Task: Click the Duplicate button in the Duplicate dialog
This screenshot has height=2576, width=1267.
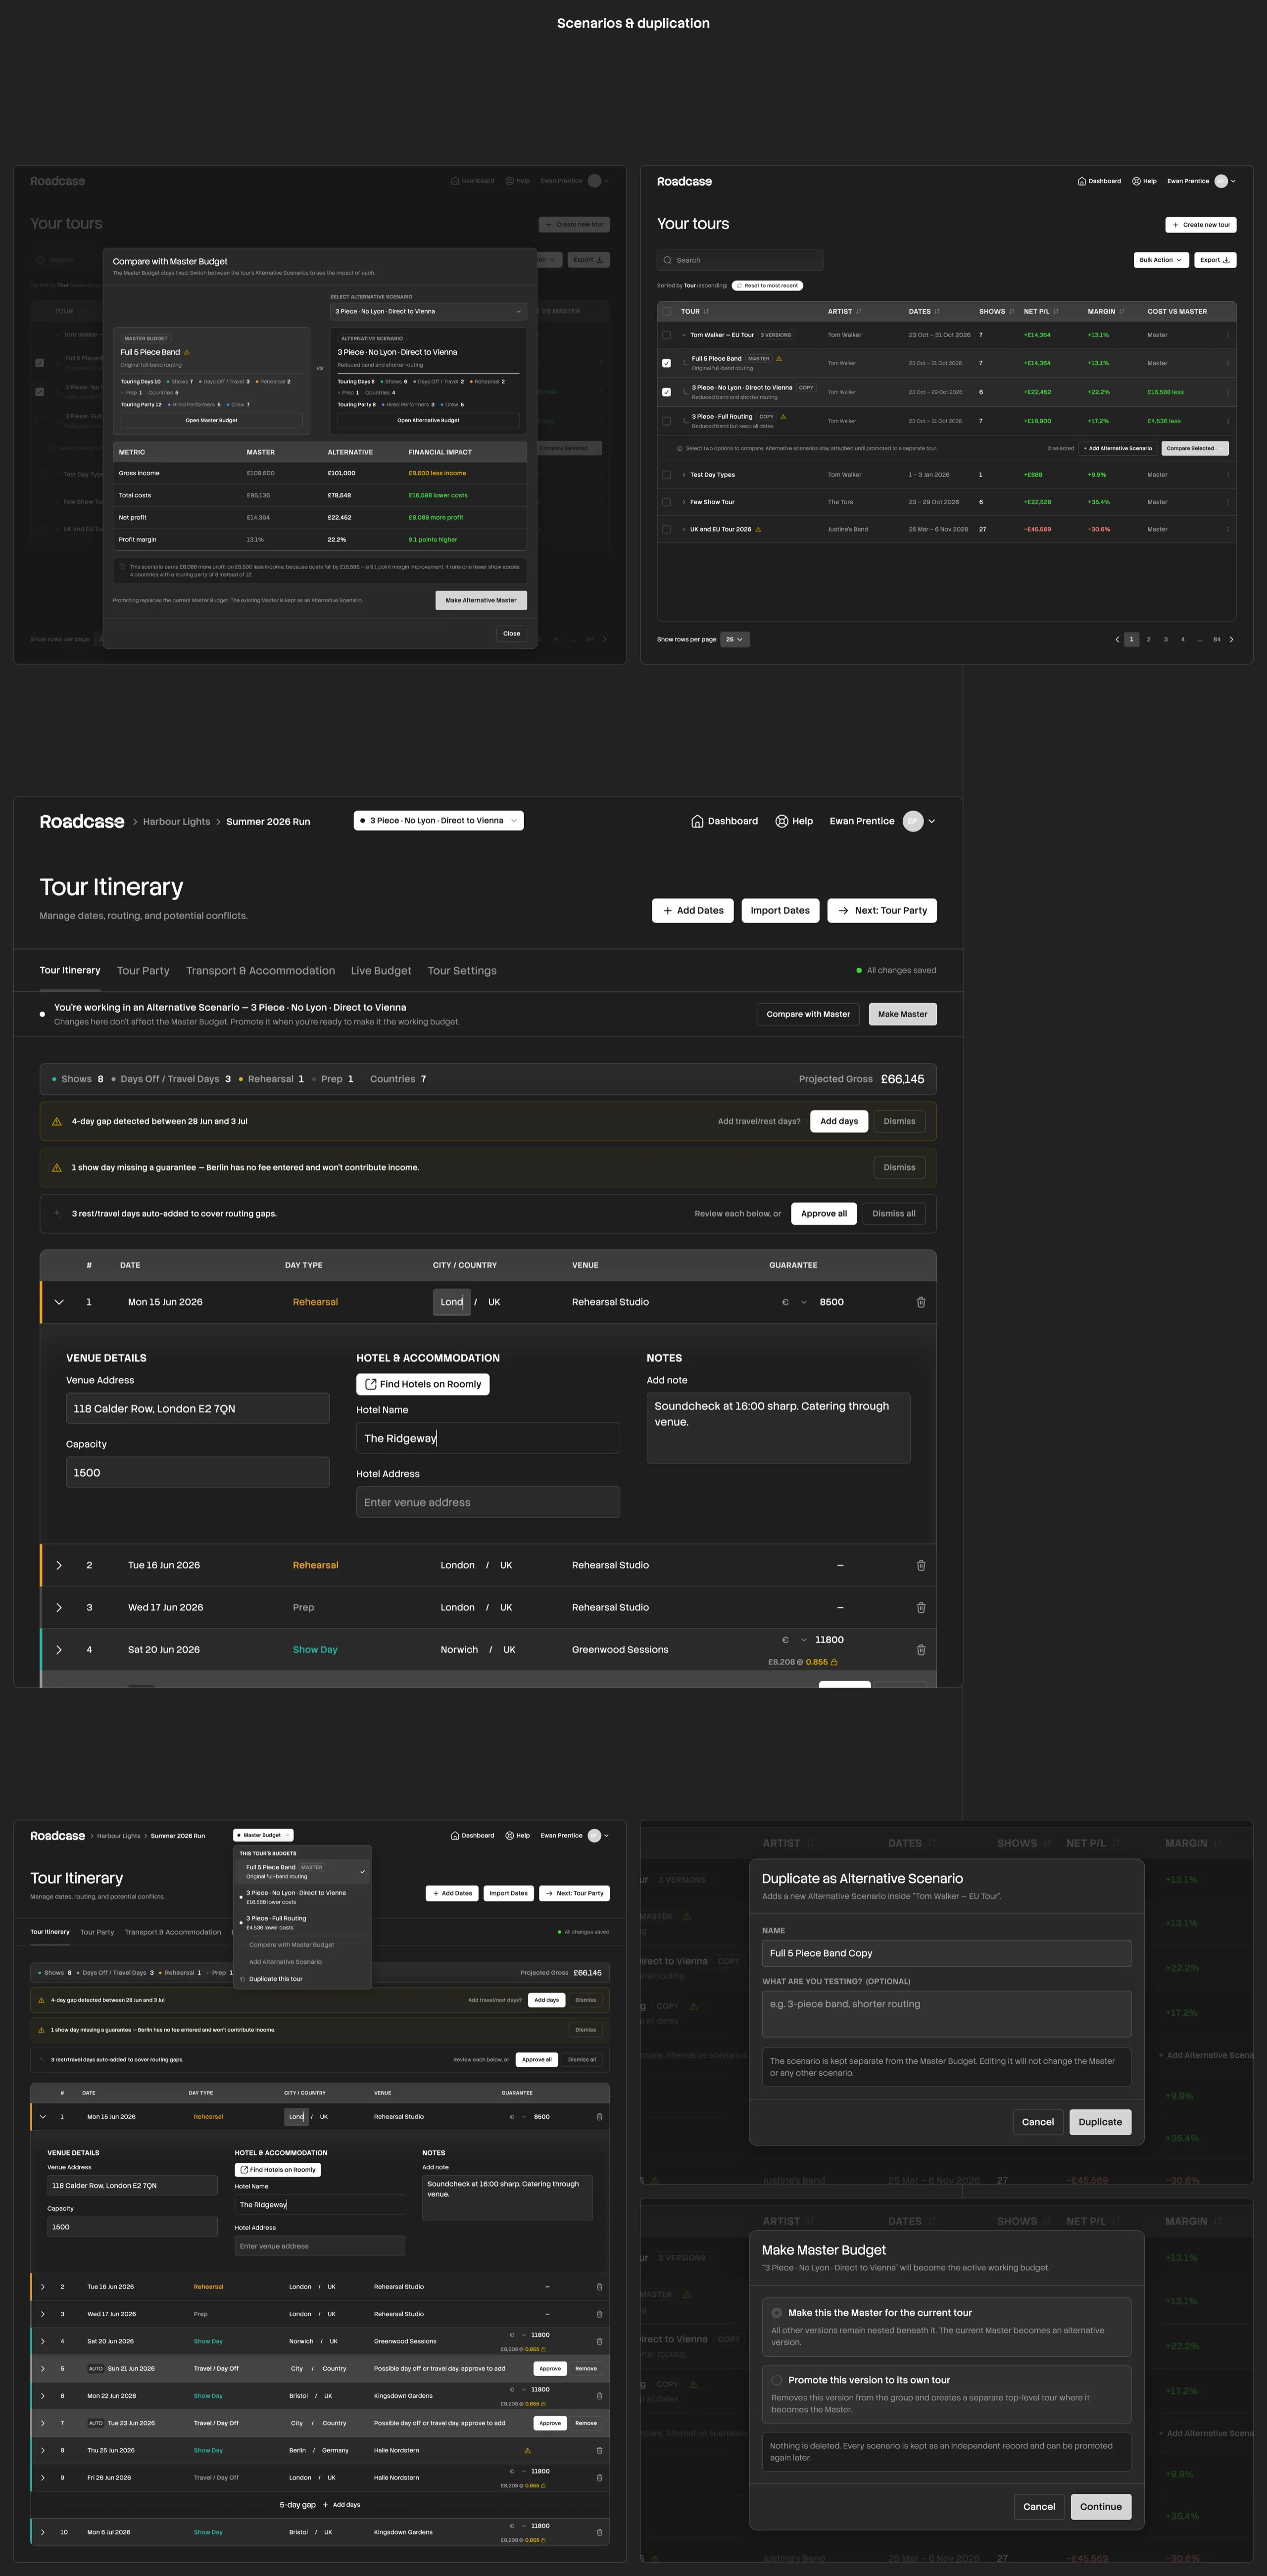Action: [1100, 2122]
